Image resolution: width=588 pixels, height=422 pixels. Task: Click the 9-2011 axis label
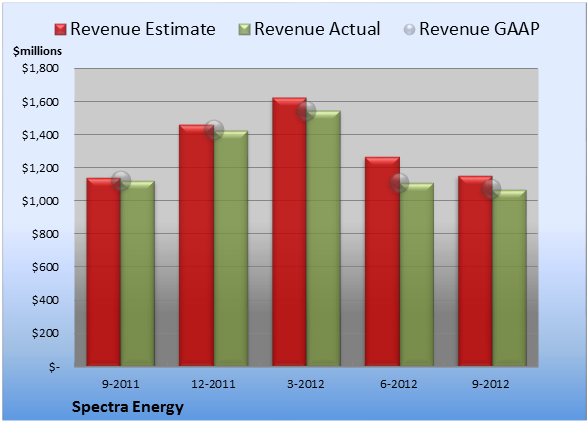(121, 384)
